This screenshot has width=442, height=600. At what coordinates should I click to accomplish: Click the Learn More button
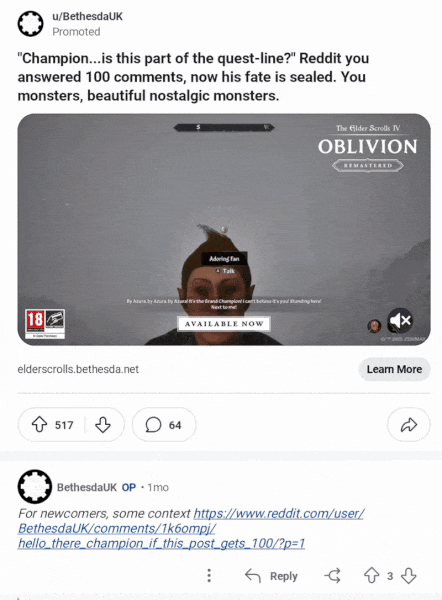(394, 369)
